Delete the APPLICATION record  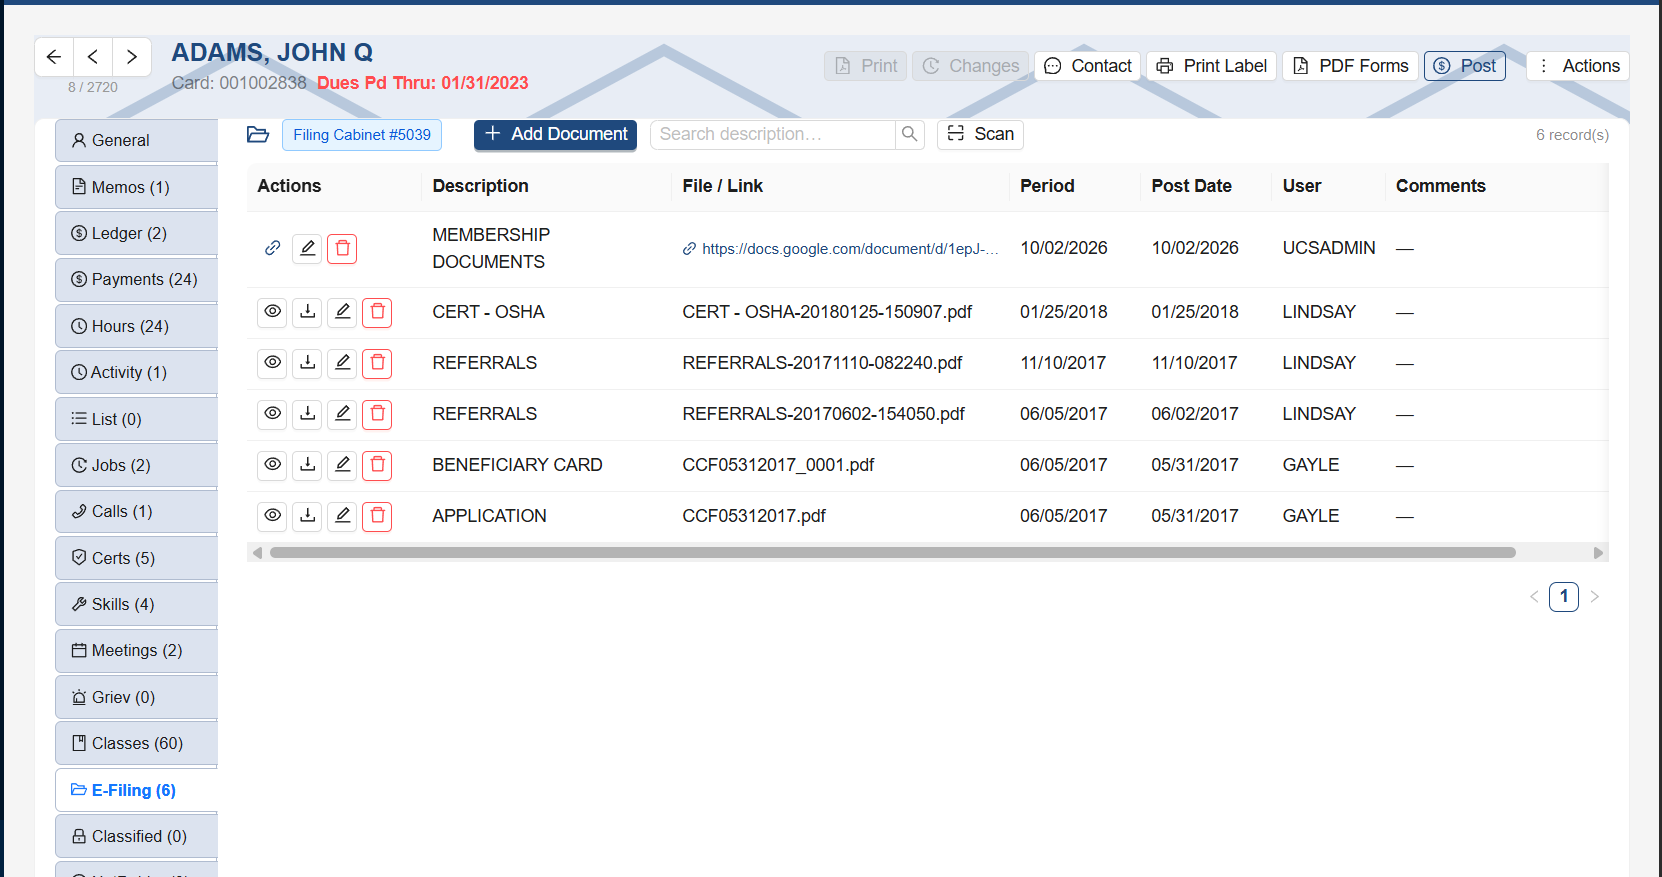(x=378, y=516)
